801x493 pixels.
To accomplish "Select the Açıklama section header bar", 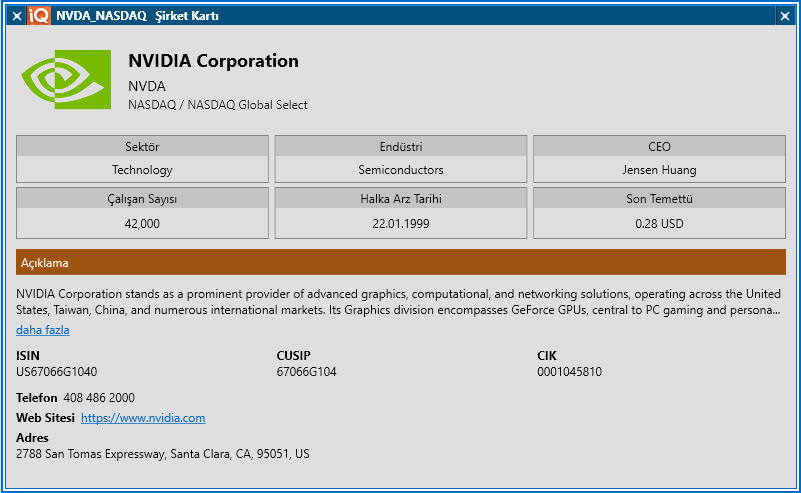I will point(401,262).
